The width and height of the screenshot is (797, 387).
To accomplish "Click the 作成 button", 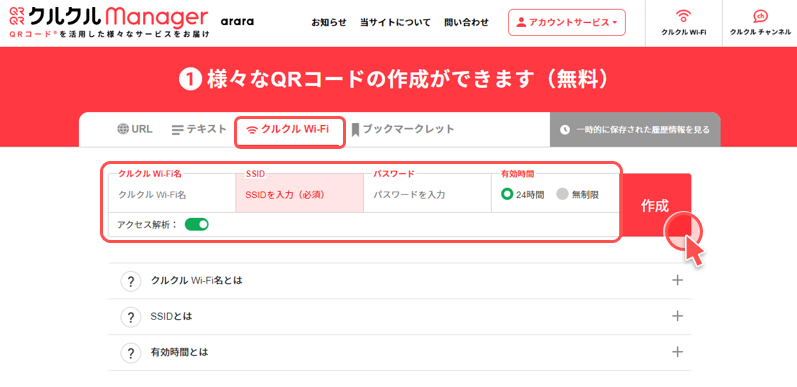I will (x=655, y=205).
